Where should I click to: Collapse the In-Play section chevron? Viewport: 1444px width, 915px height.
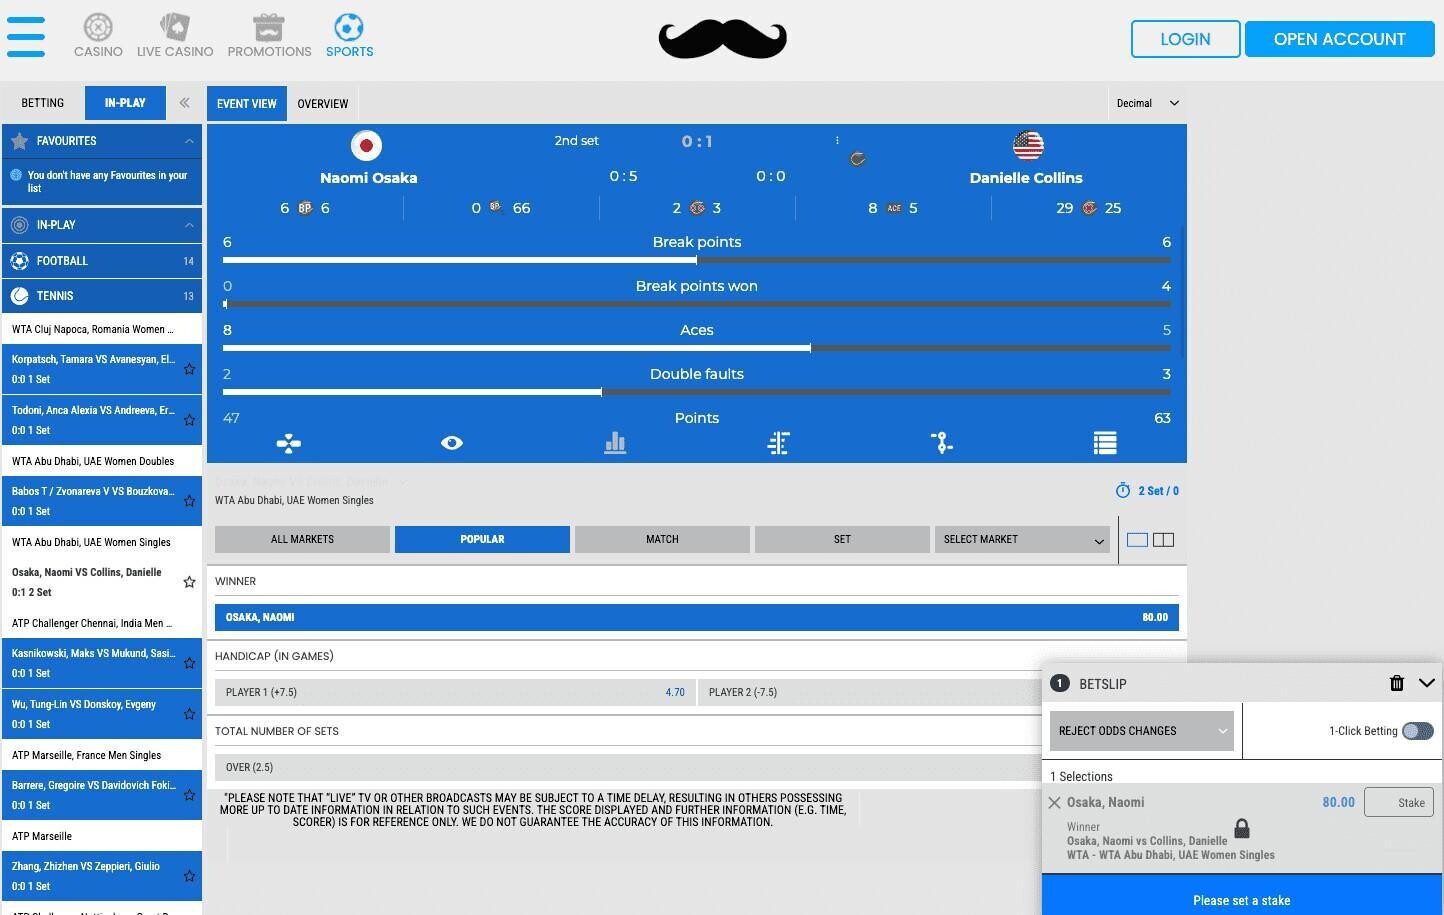click(x=189, y=225)
